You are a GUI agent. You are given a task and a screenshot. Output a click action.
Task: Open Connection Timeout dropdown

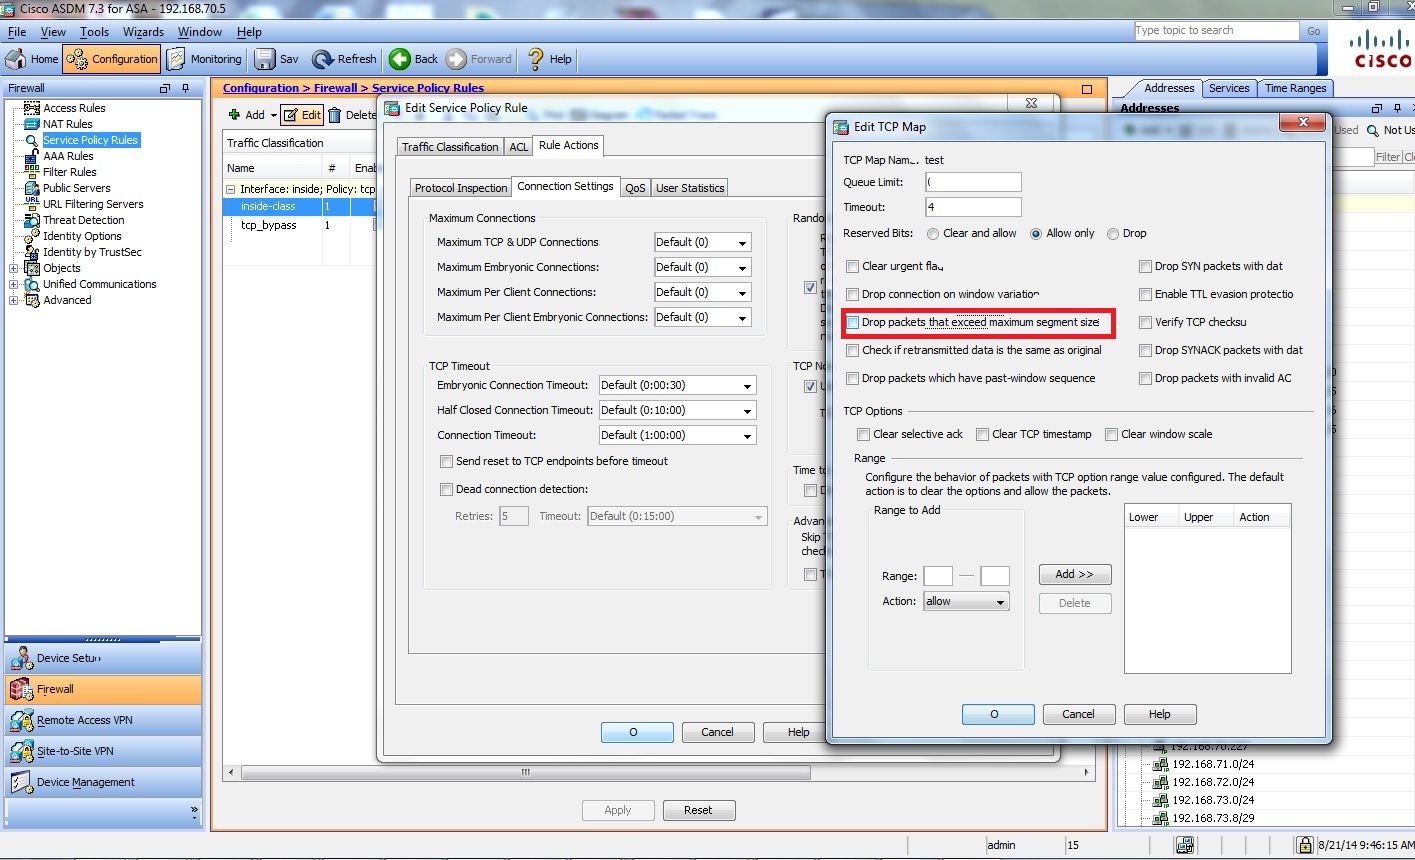(677, 435)
